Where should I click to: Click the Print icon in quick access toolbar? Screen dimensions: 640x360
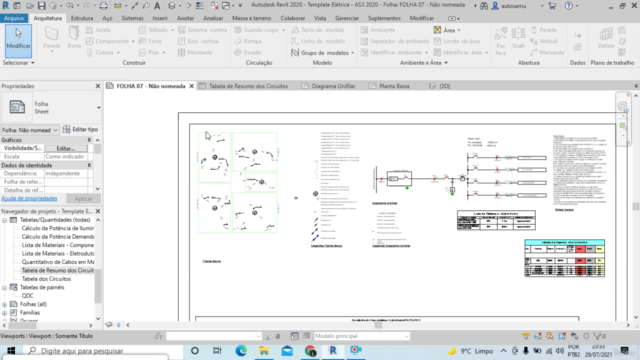coord(104,6)
